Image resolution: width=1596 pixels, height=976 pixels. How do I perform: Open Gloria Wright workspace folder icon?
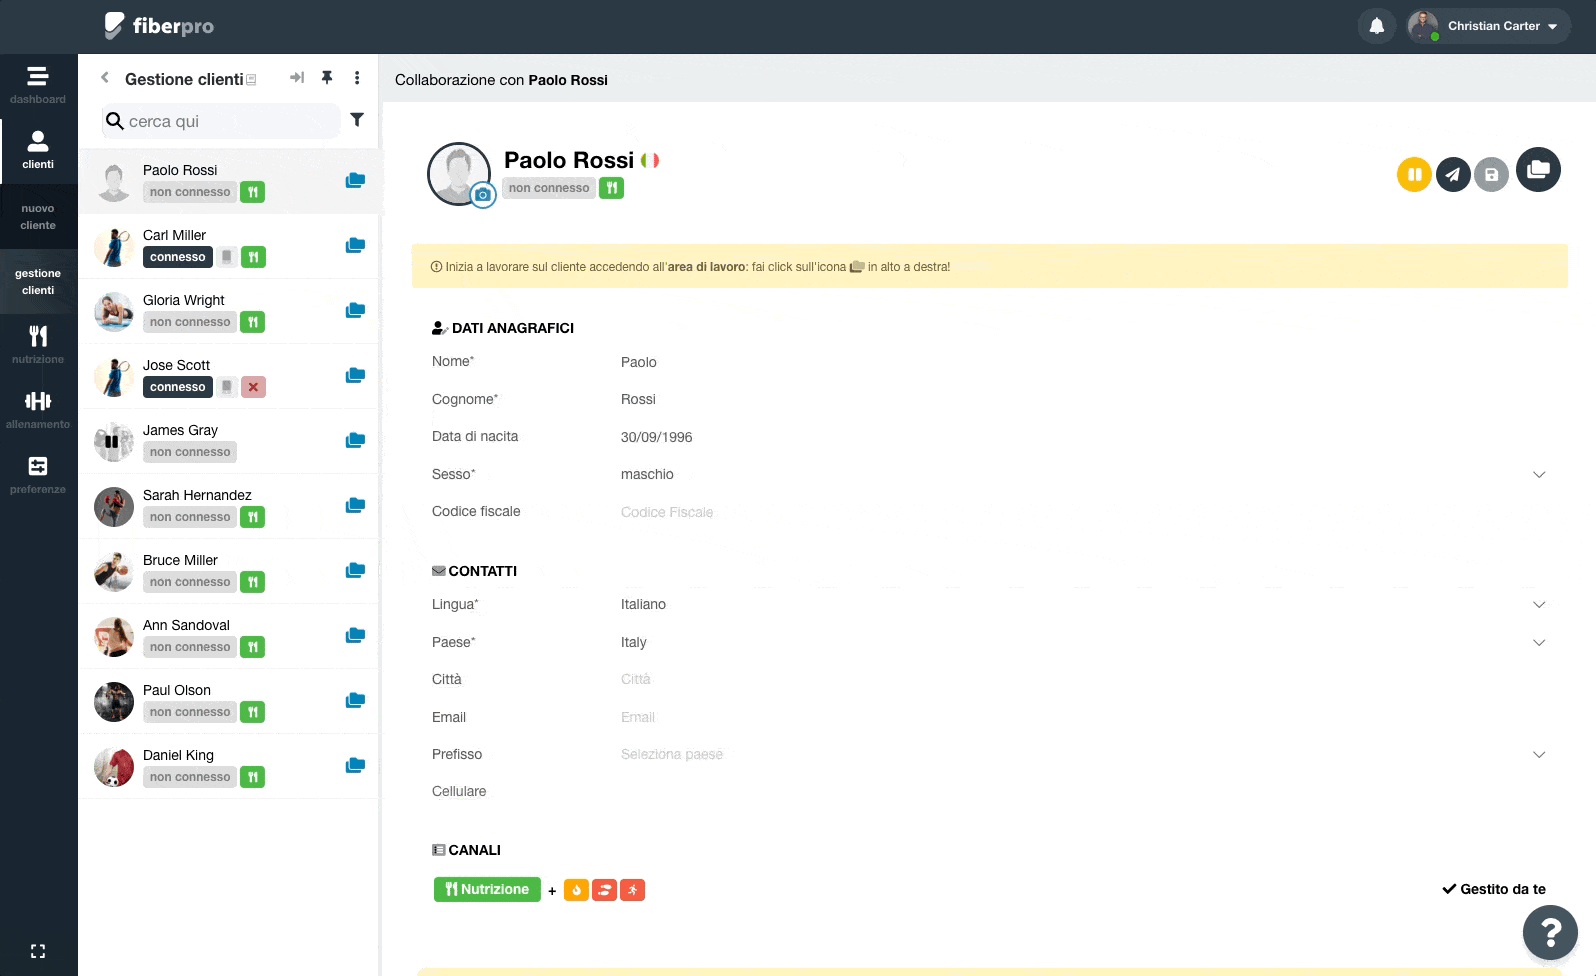[x=355, y=311]
